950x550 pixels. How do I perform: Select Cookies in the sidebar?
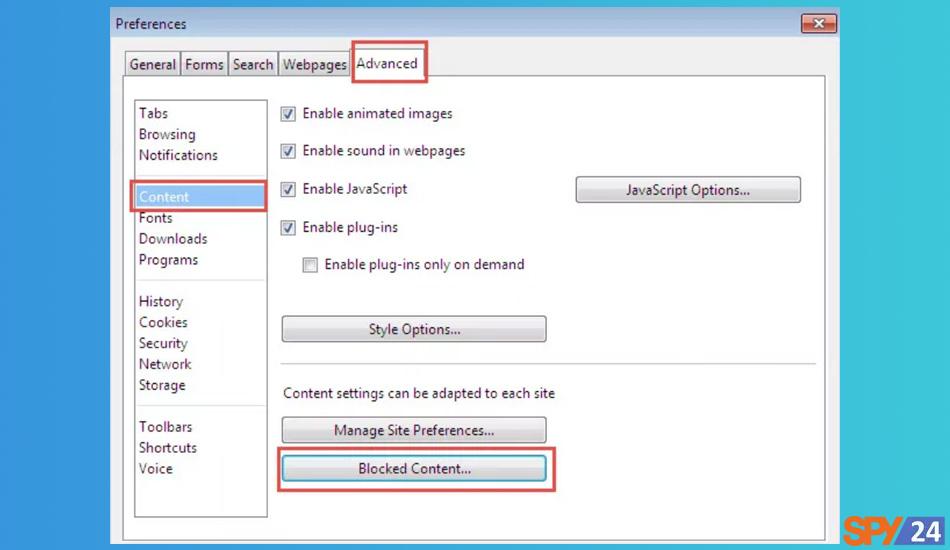pos(163,322)
